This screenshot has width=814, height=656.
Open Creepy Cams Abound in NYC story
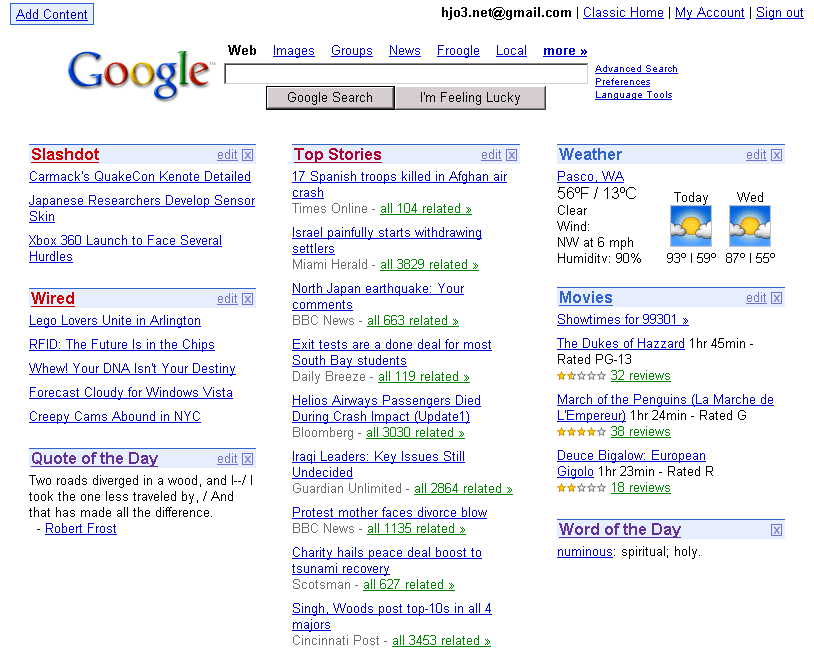point(115,416)
